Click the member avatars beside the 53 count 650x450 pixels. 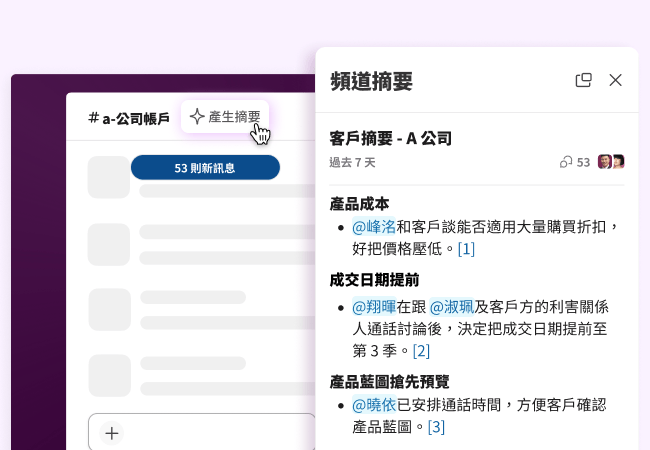611,162
